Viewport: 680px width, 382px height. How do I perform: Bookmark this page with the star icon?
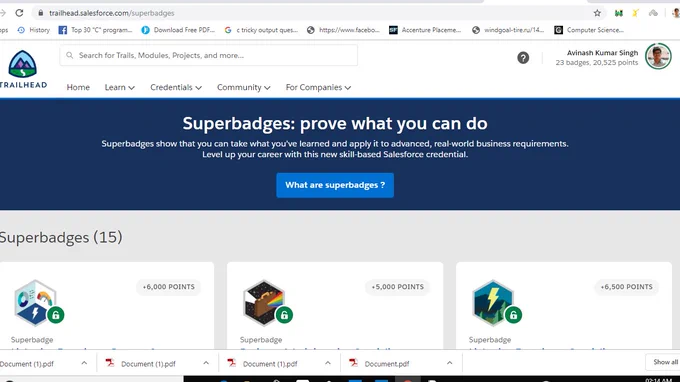coord(597,13)
